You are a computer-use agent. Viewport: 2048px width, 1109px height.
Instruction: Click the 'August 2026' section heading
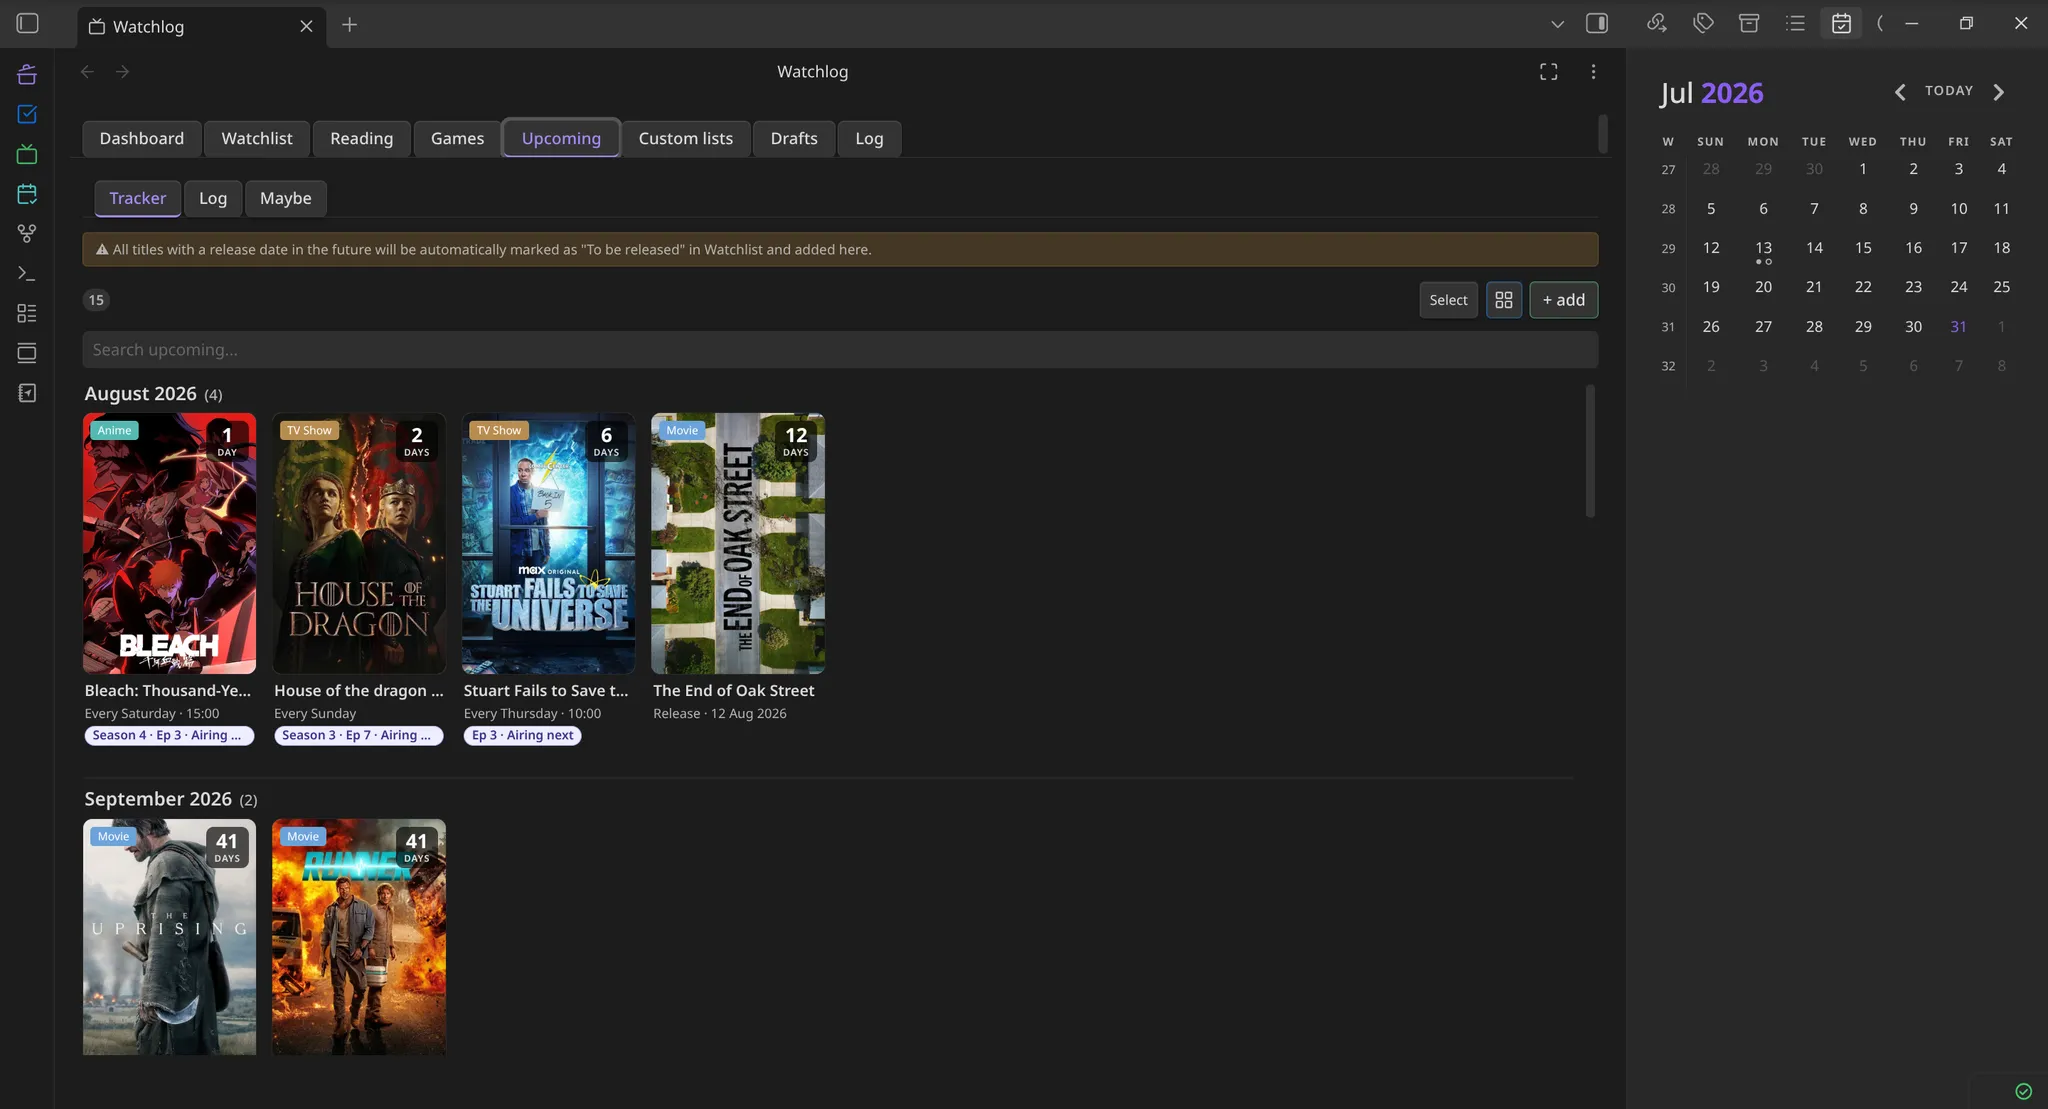pyautogui.click(x=140, y=394)
